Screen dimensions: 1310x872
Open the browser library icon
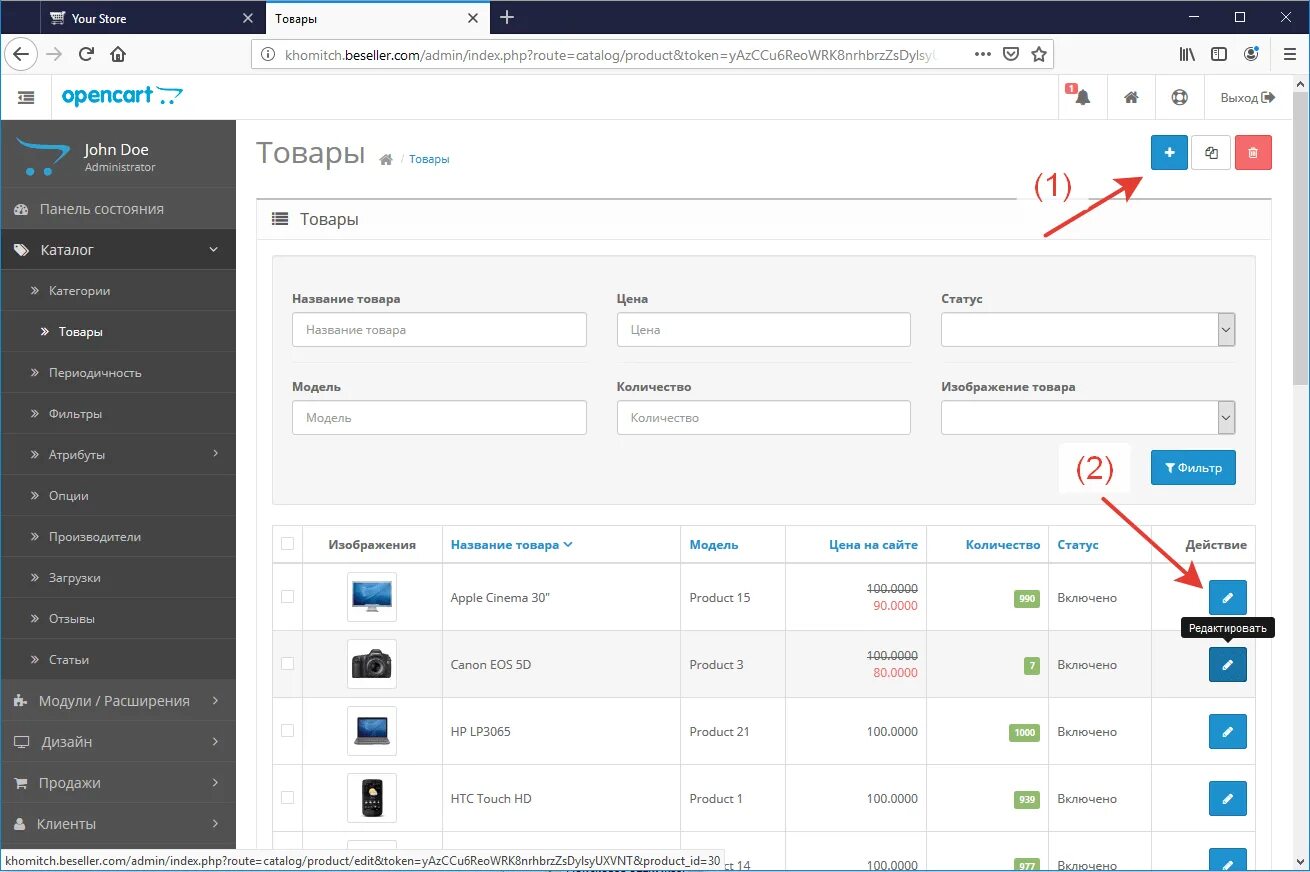pyautogui.click(x=1187, y=54)
